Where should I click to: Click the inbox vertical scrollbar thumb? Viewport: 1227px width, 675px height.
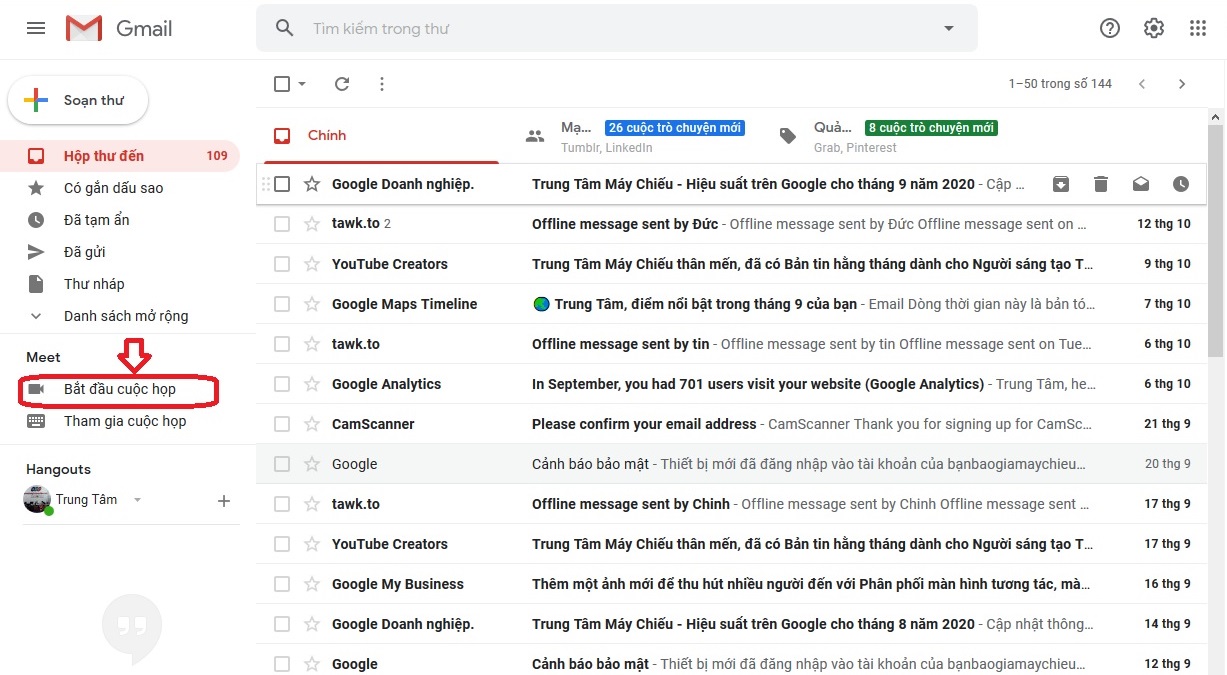(1216, 240)
